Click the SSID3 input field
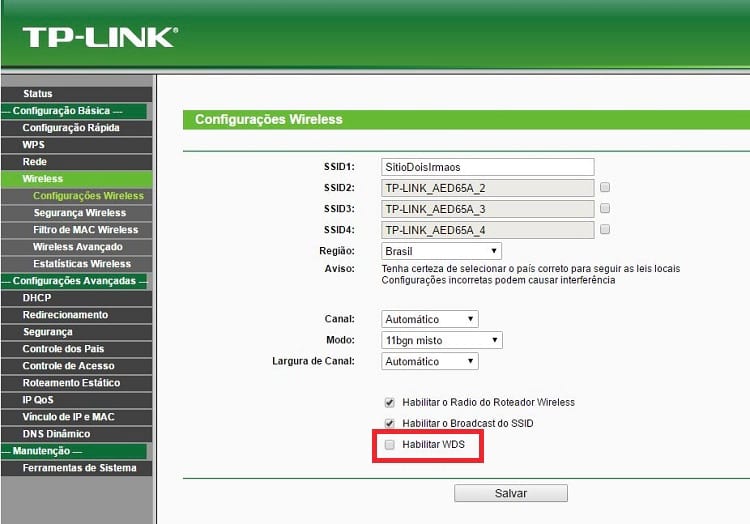Screen dimensions: 750x524 pos(487,209)
